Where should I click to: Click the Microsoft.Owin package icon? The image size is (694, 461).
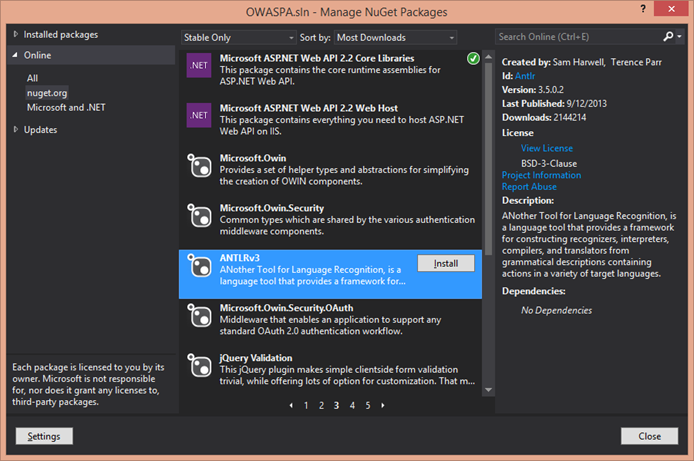(199, 165)
